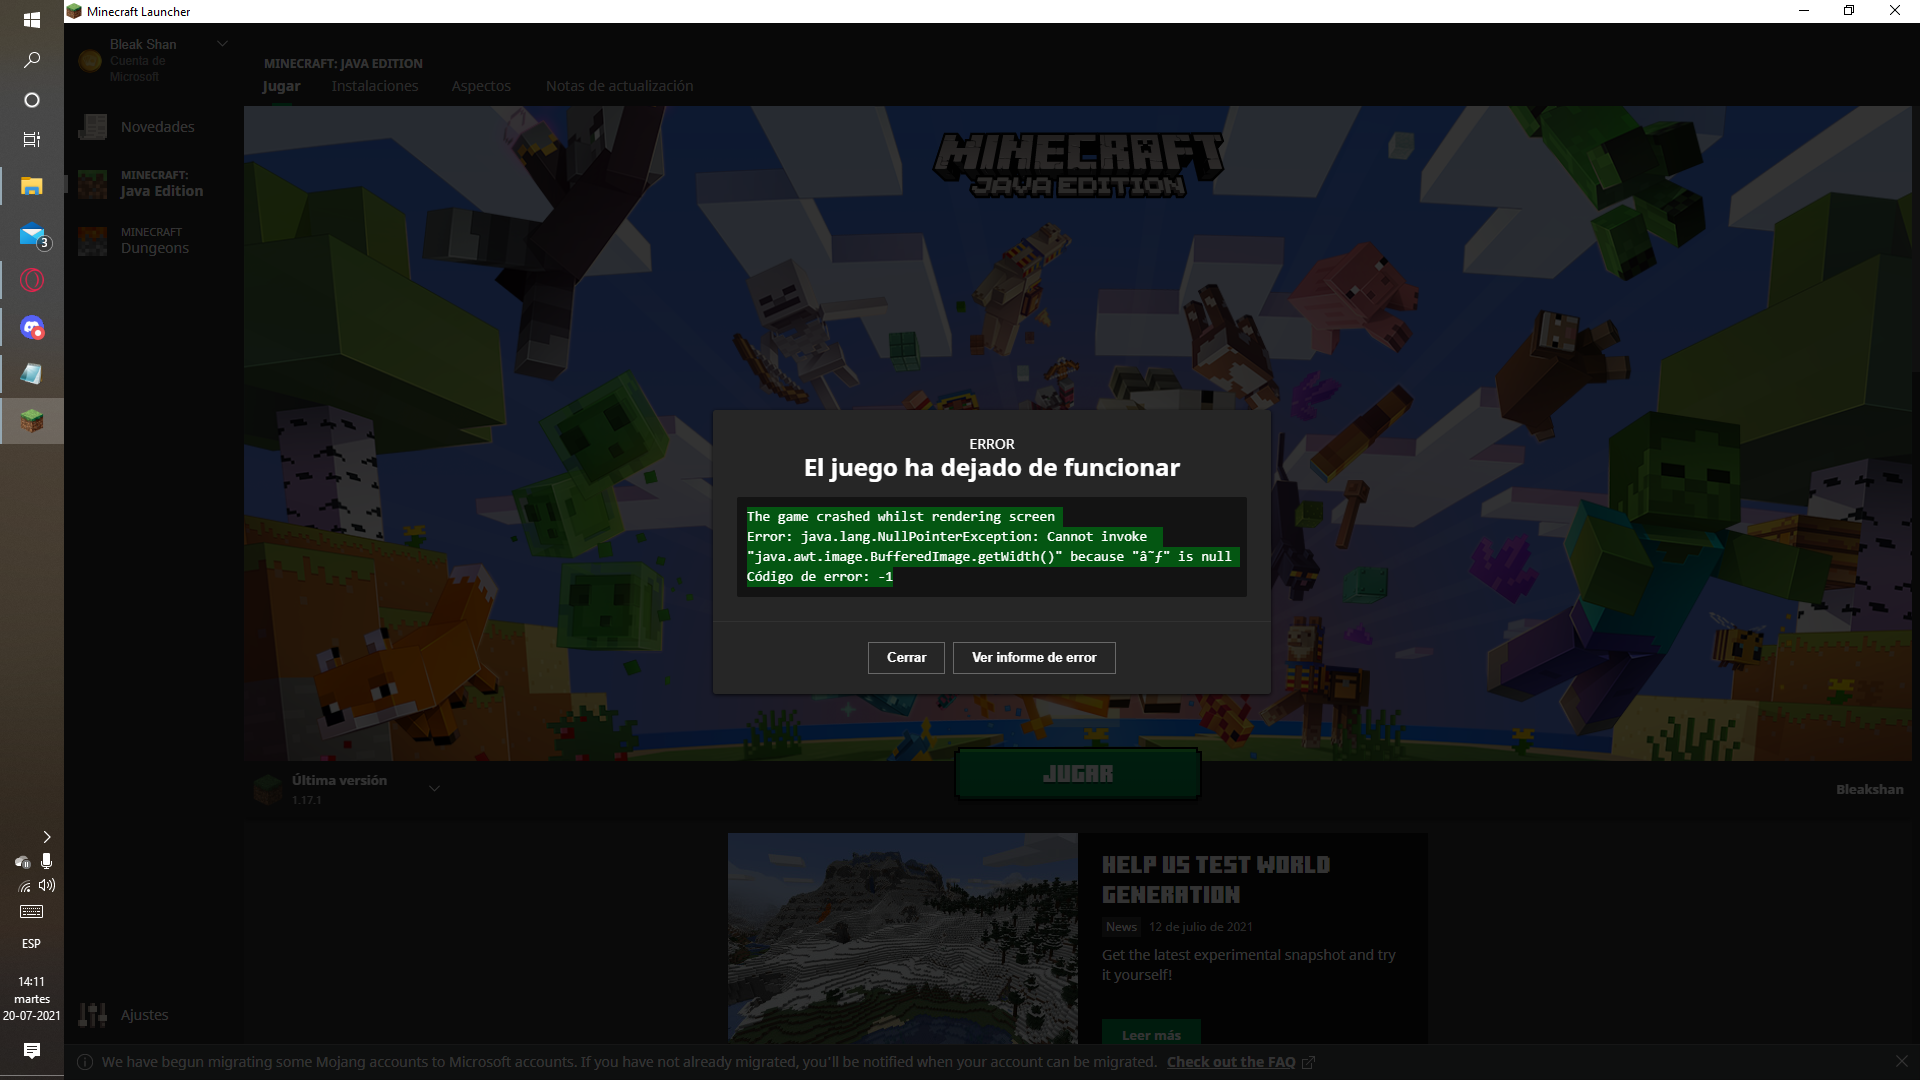This screenshot has width=1920, height=1080.
Task: Open Ajustes settings icon
Action: 93,1015
